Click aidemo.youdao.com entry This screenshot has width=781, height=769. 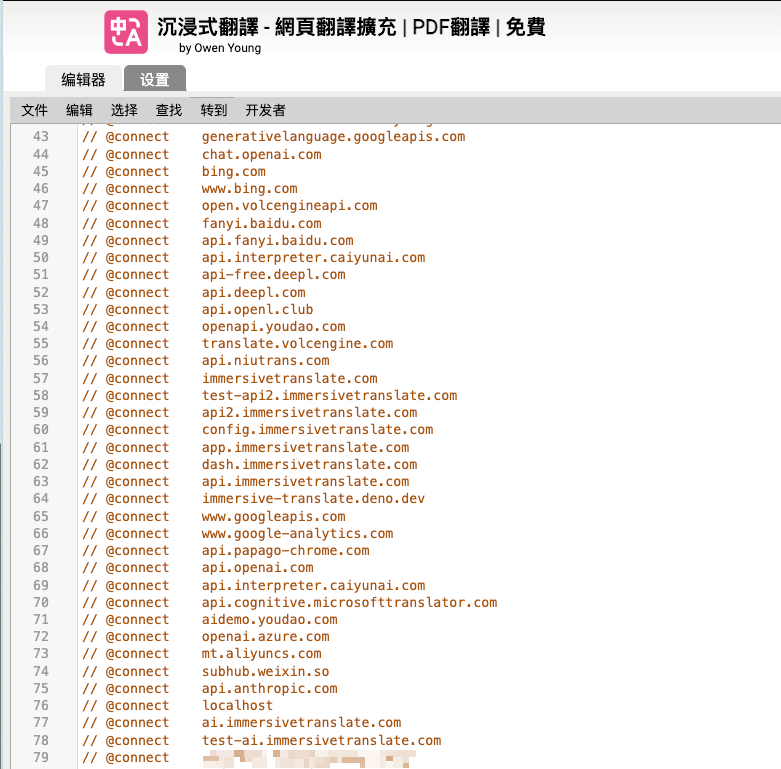[269, 619]
